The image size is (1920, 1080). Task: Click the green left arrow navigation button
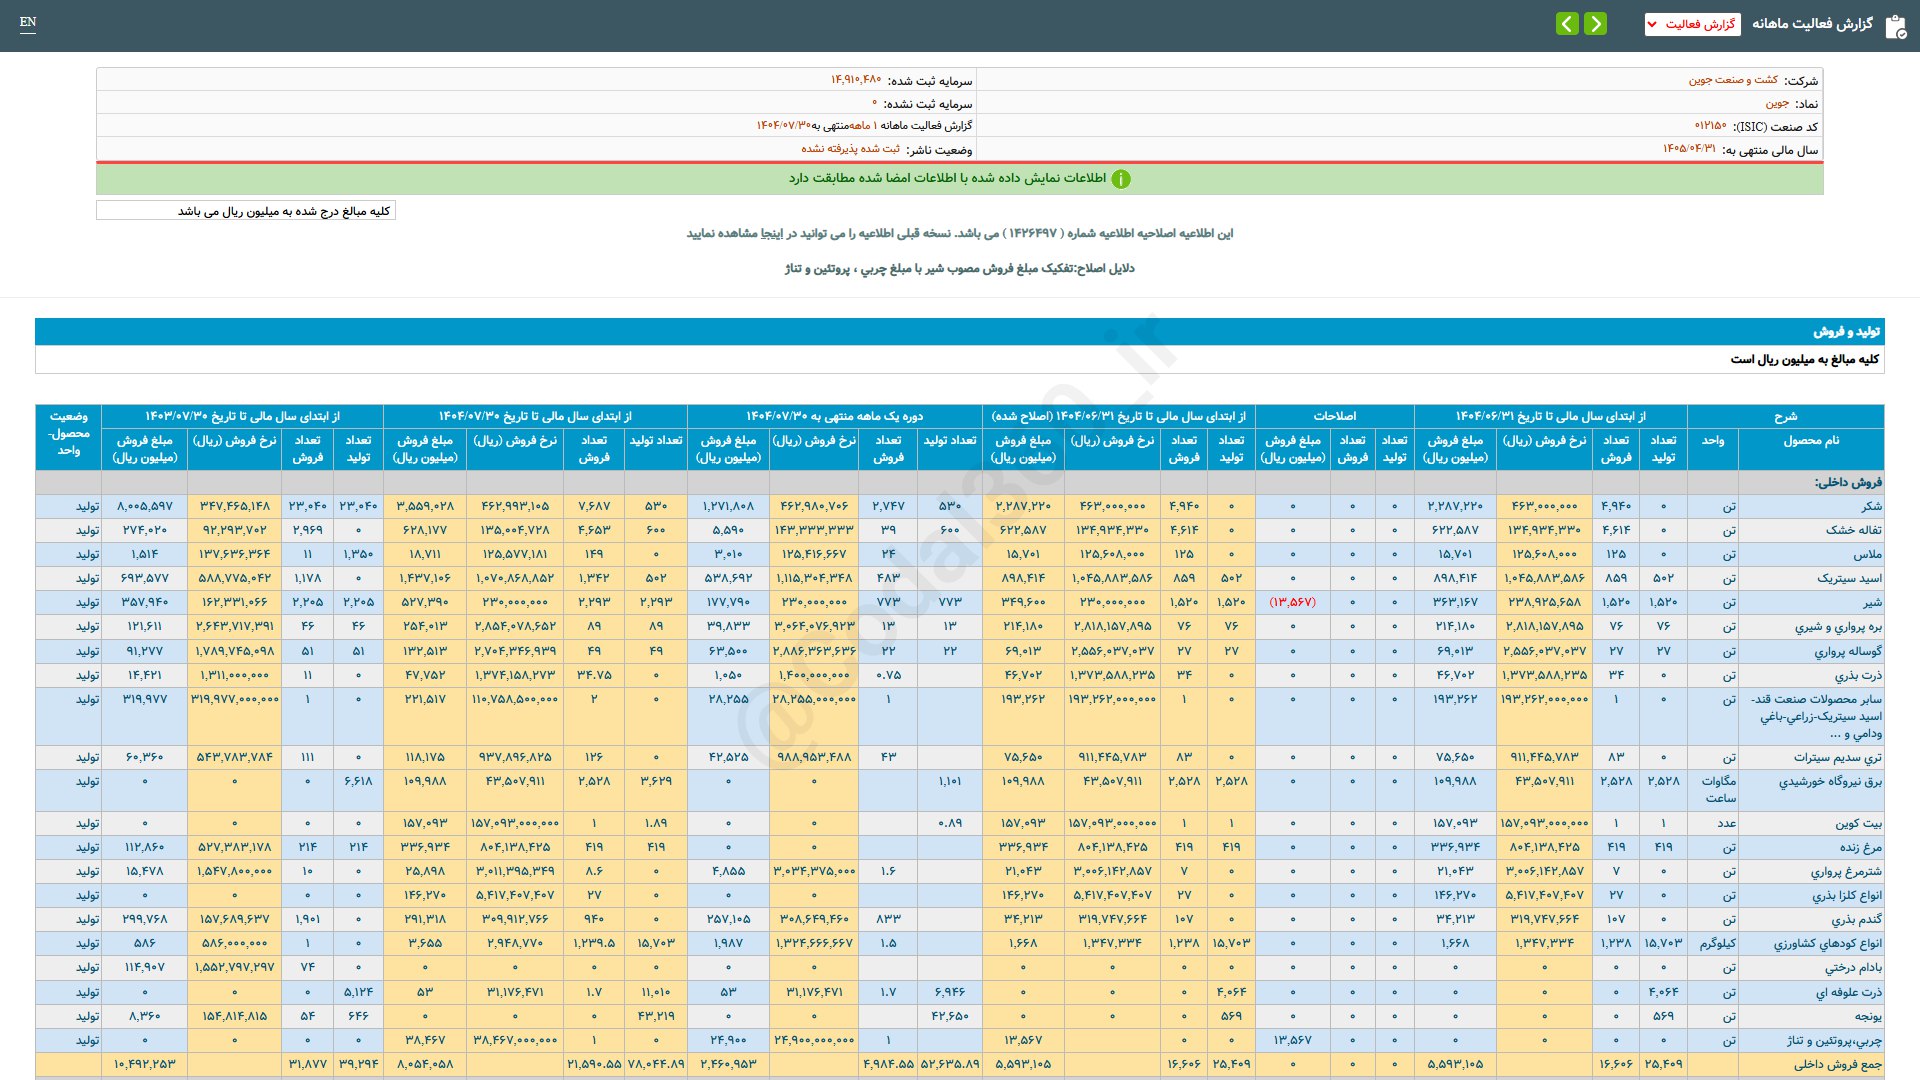coord(1567,23)
